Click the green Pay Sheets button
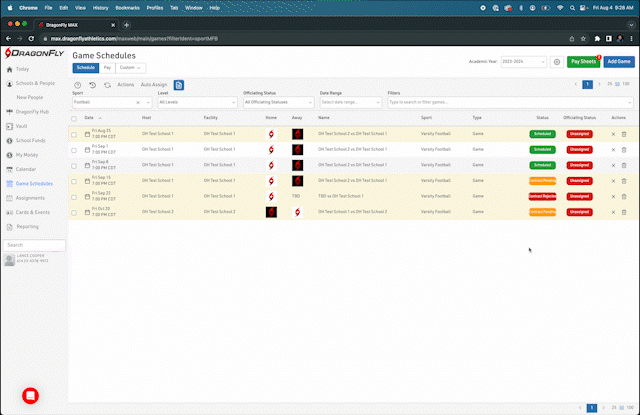 (x=583, y=62)
